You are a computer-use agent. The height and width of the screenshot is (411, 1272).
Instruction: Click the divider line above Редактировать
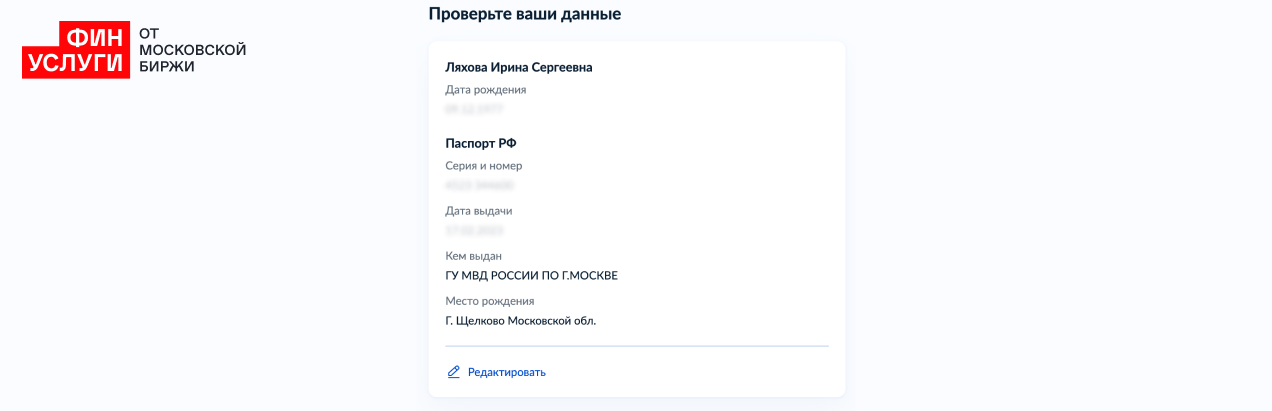tap(637, 346)
